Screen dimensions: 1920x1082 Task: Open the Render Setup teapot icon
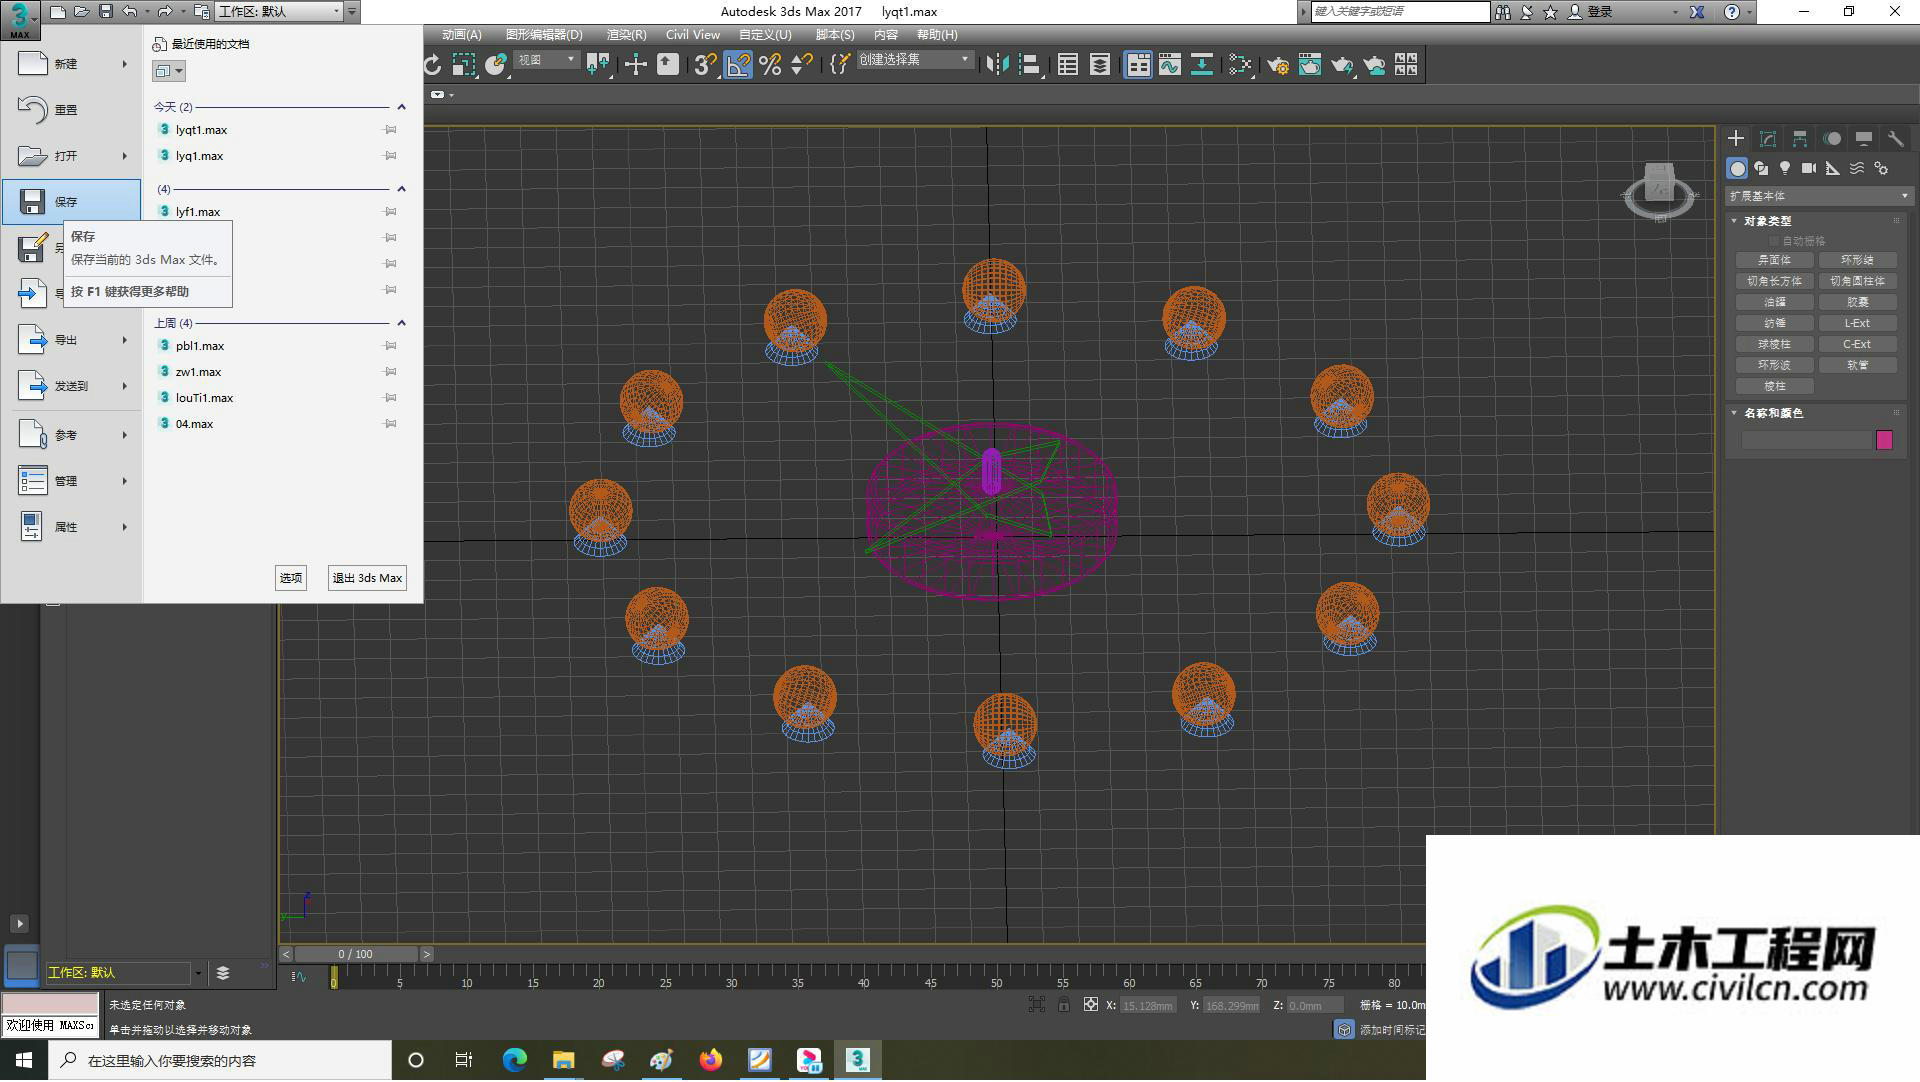(1277, 65)
